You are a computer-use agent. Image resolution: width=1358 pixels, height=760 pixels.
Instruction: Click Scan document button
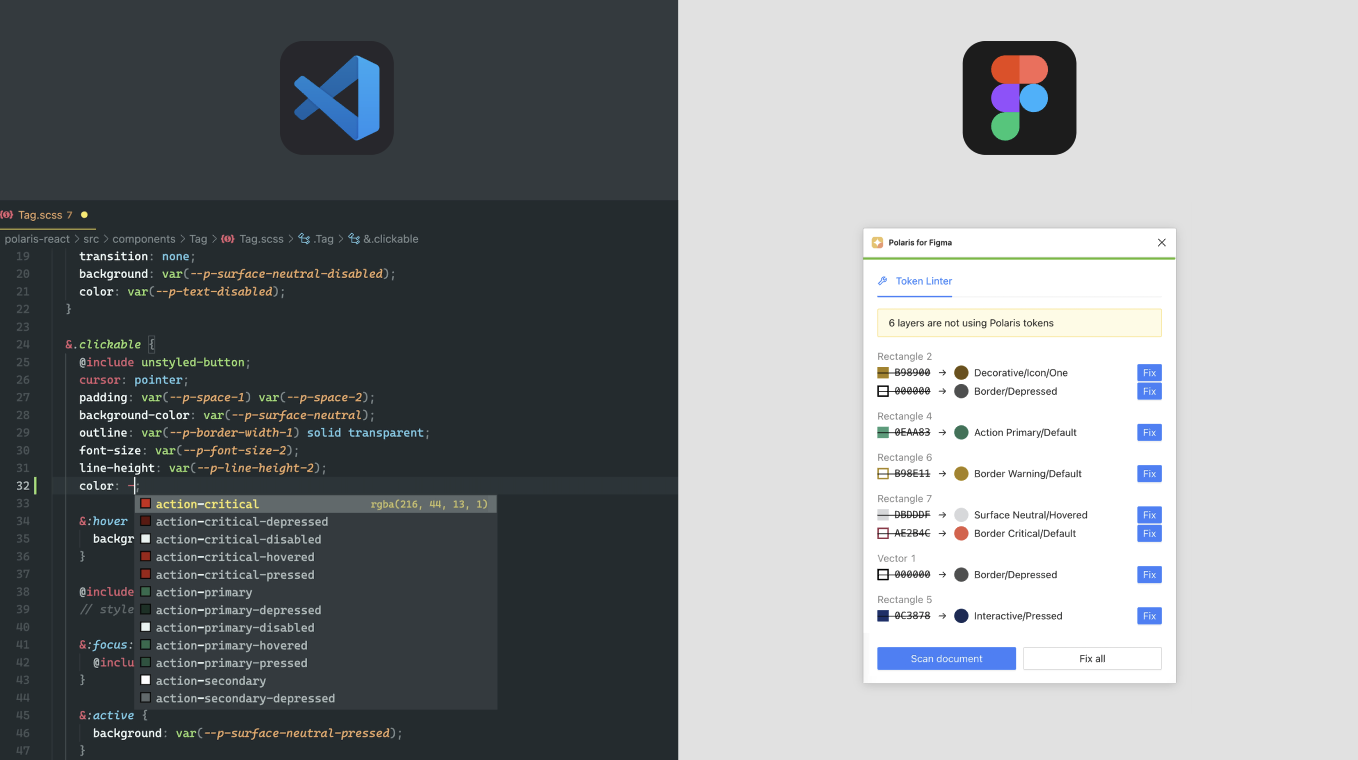click(x=946, y=659)
